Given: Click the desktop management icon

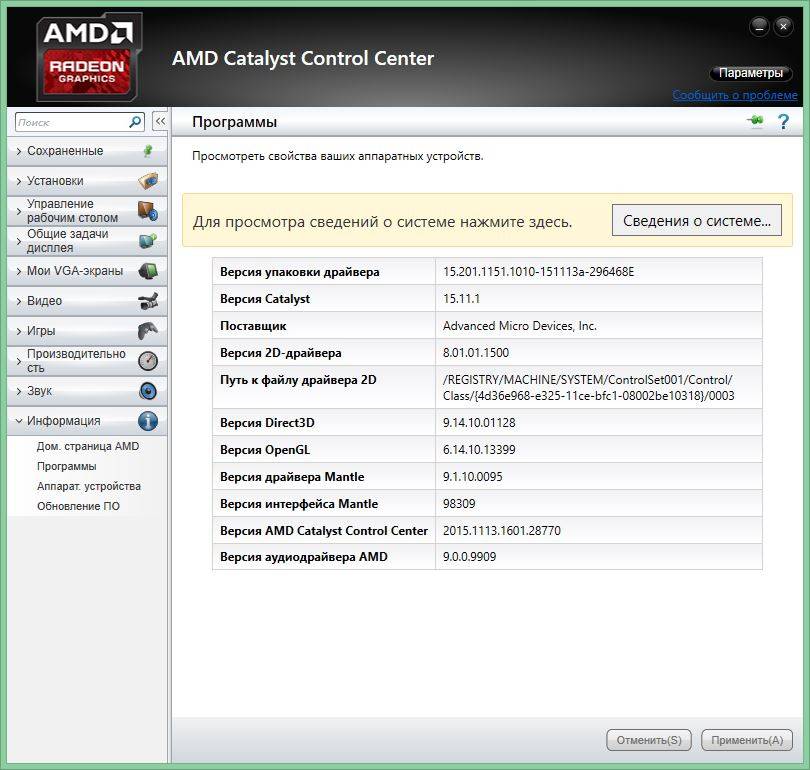Looking at the screenshot, I should tap(148, 211).
